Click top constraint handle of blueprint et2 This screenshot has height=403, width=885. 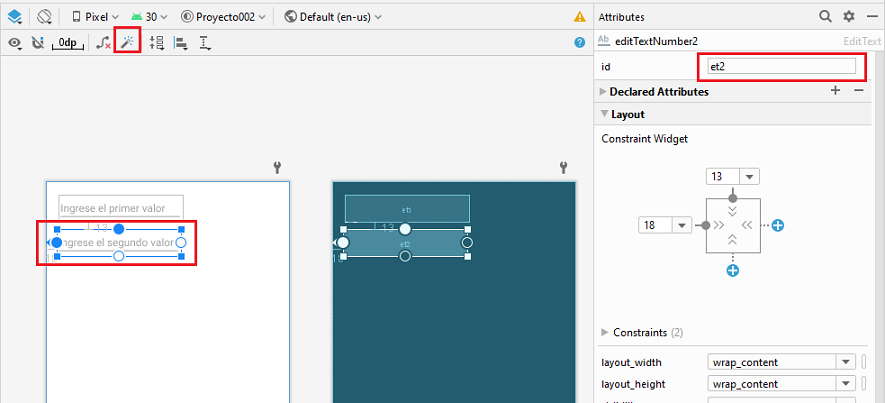pyautogui.click(x=405, y=229)
